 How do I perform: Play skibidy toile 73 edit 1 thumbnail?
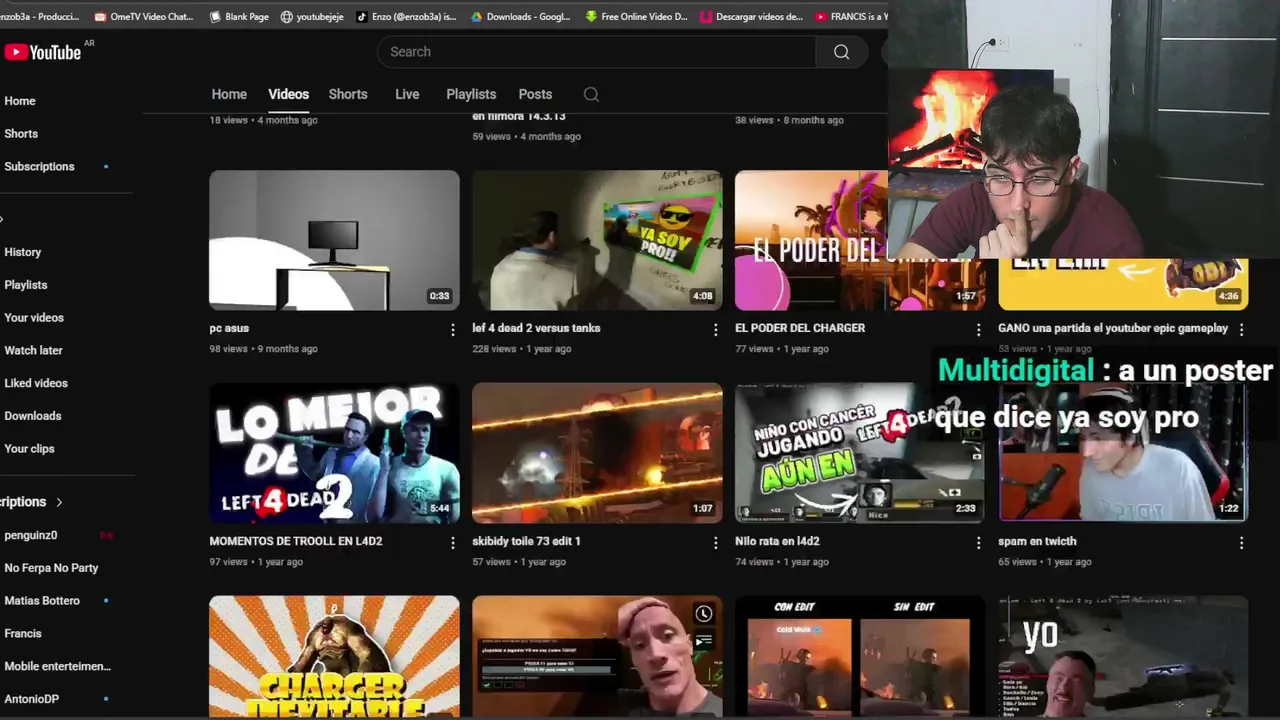(x=597, y=453)
